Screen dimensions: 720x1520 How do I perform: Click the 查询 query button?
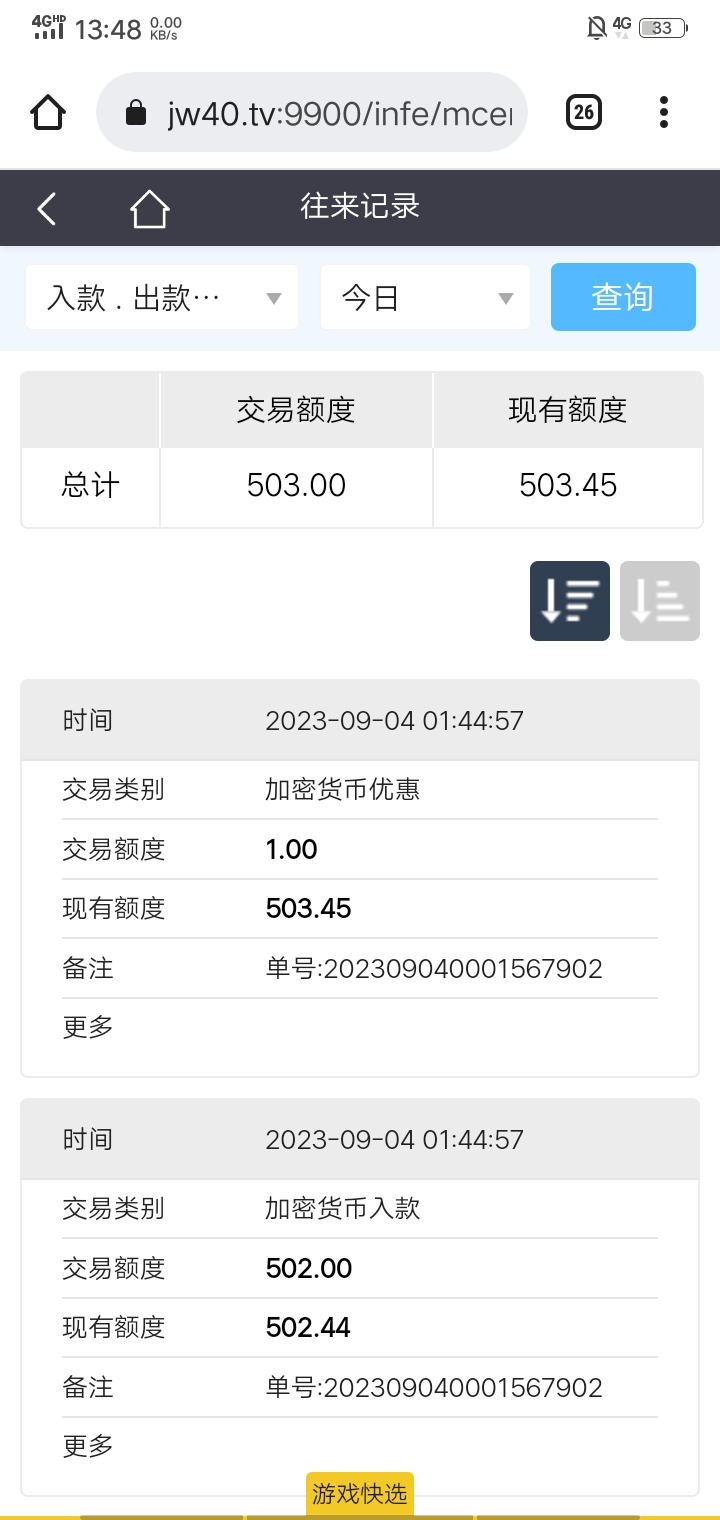pyautogui.click(x=623, y=297)
